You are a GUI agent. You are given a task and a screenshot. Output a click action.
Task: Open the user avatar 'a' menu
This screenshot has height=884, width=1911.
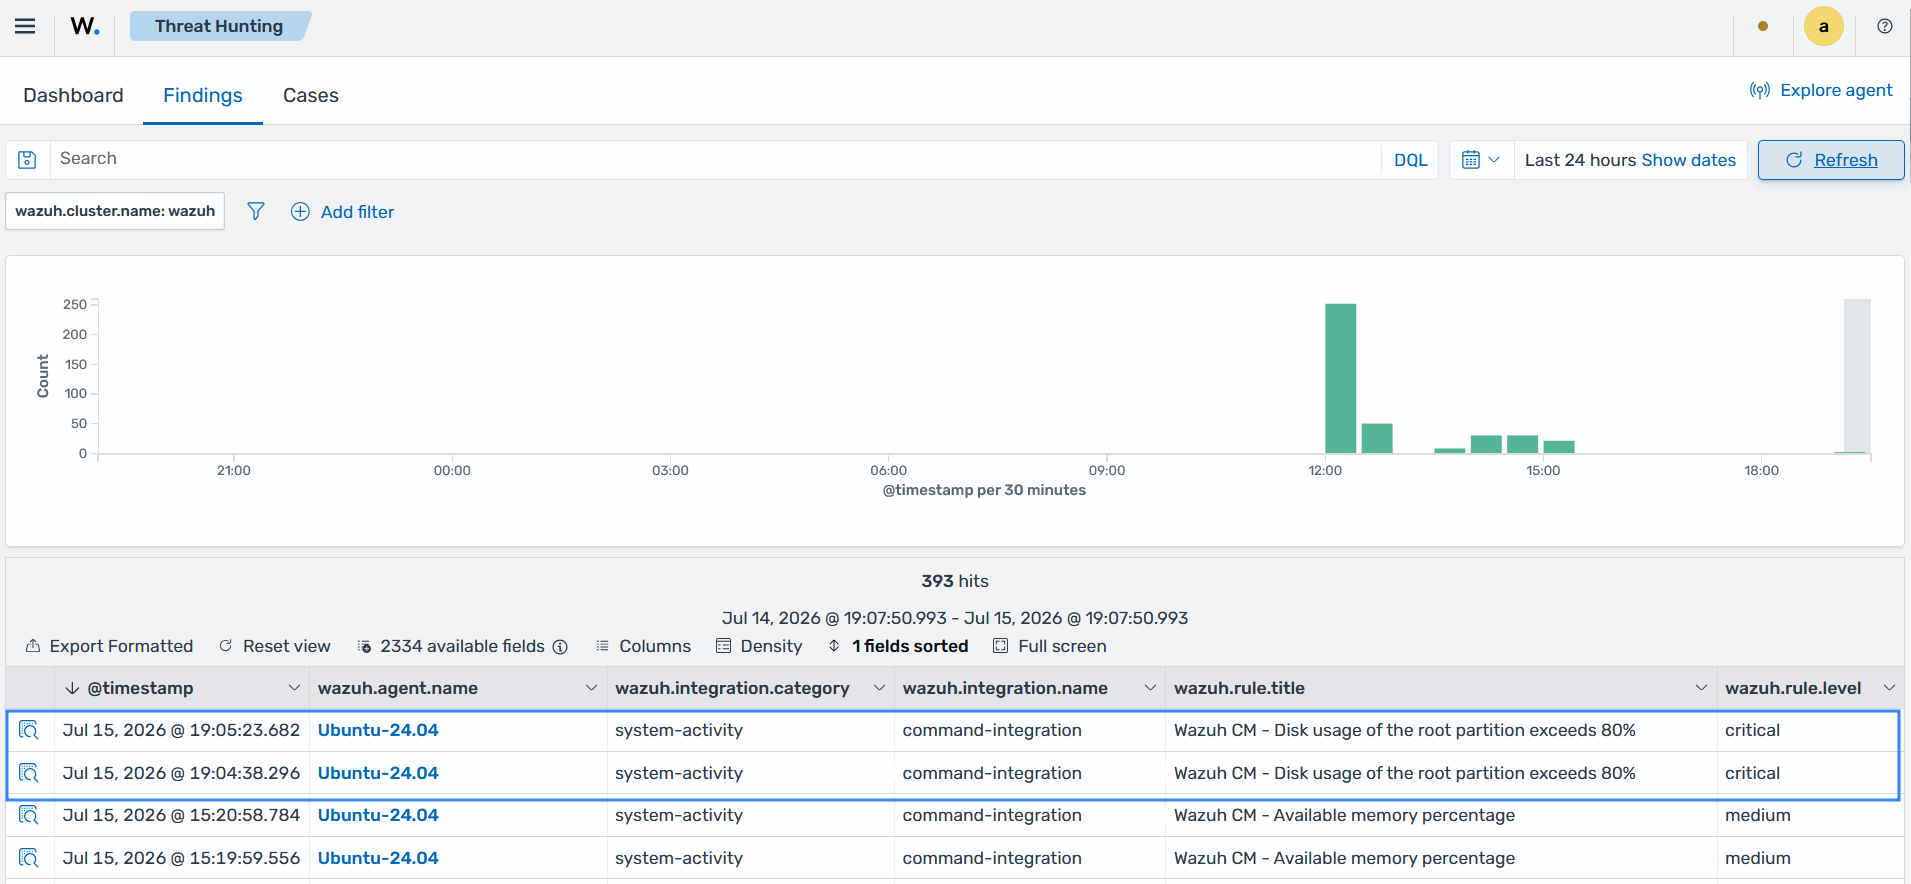point(1824,26)
